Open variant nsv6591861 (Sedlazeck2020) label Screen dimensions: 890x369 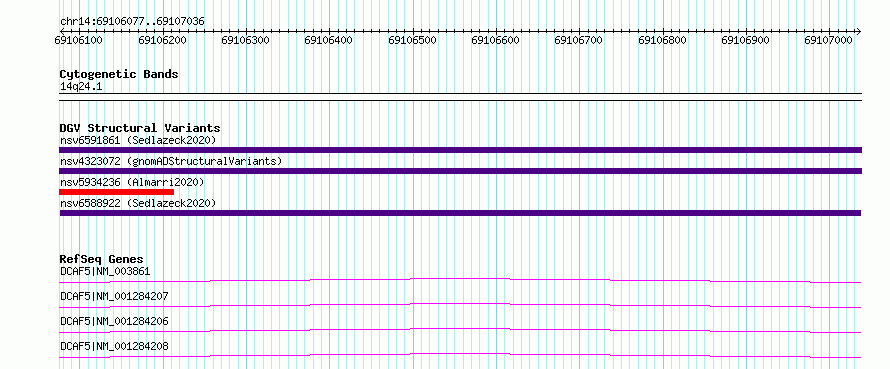point(138,140)
